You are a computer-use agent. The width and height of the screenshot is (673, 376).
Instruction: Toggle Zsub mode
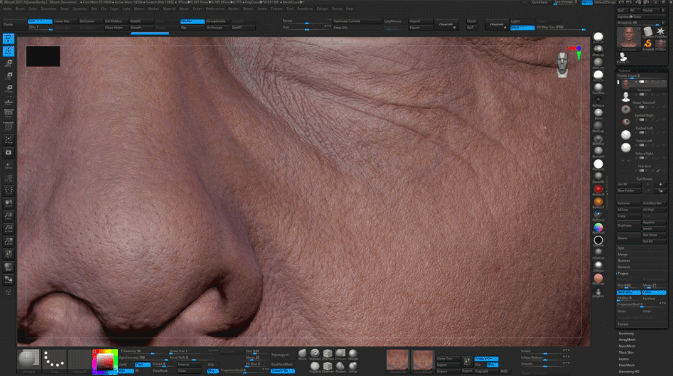click(143, 364)
